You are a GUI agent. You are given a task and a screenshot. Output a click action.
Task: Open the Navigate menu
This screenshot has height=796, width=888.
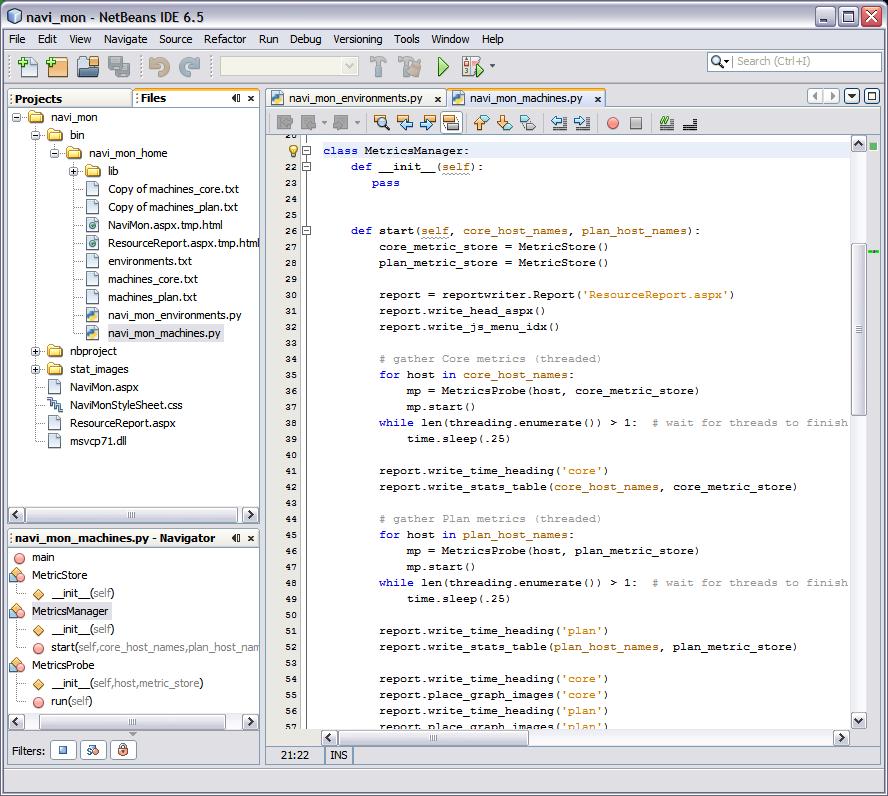tap(126, 39)
